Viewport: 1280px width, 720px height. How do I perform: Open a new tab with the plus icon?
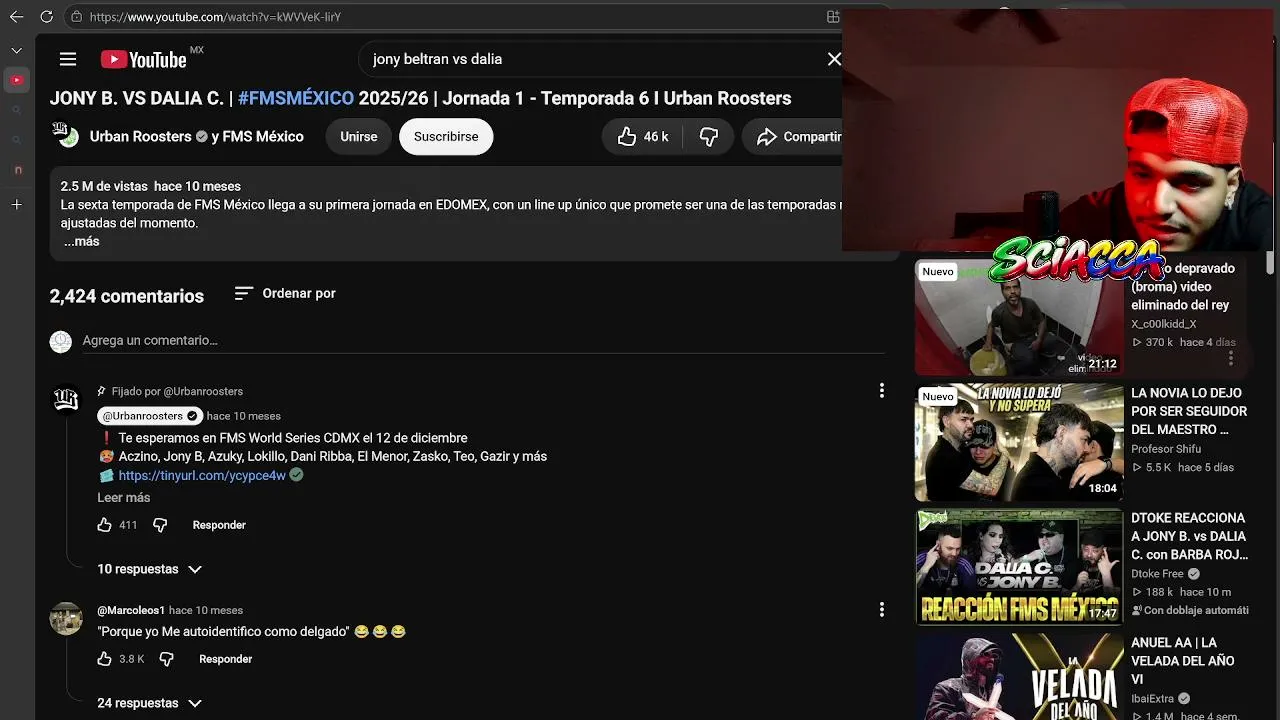(17, 205)
